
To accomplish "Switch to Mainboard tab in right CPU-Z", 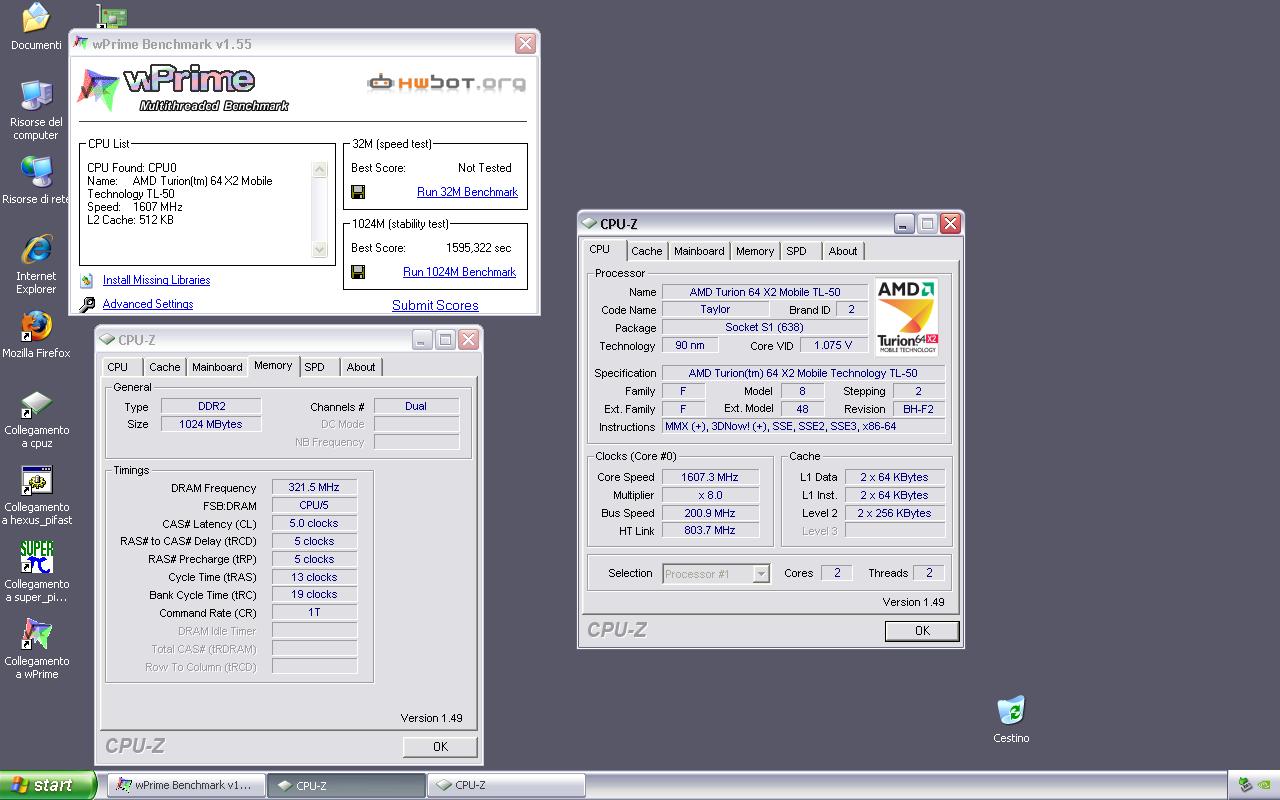I will coord(699,252).
